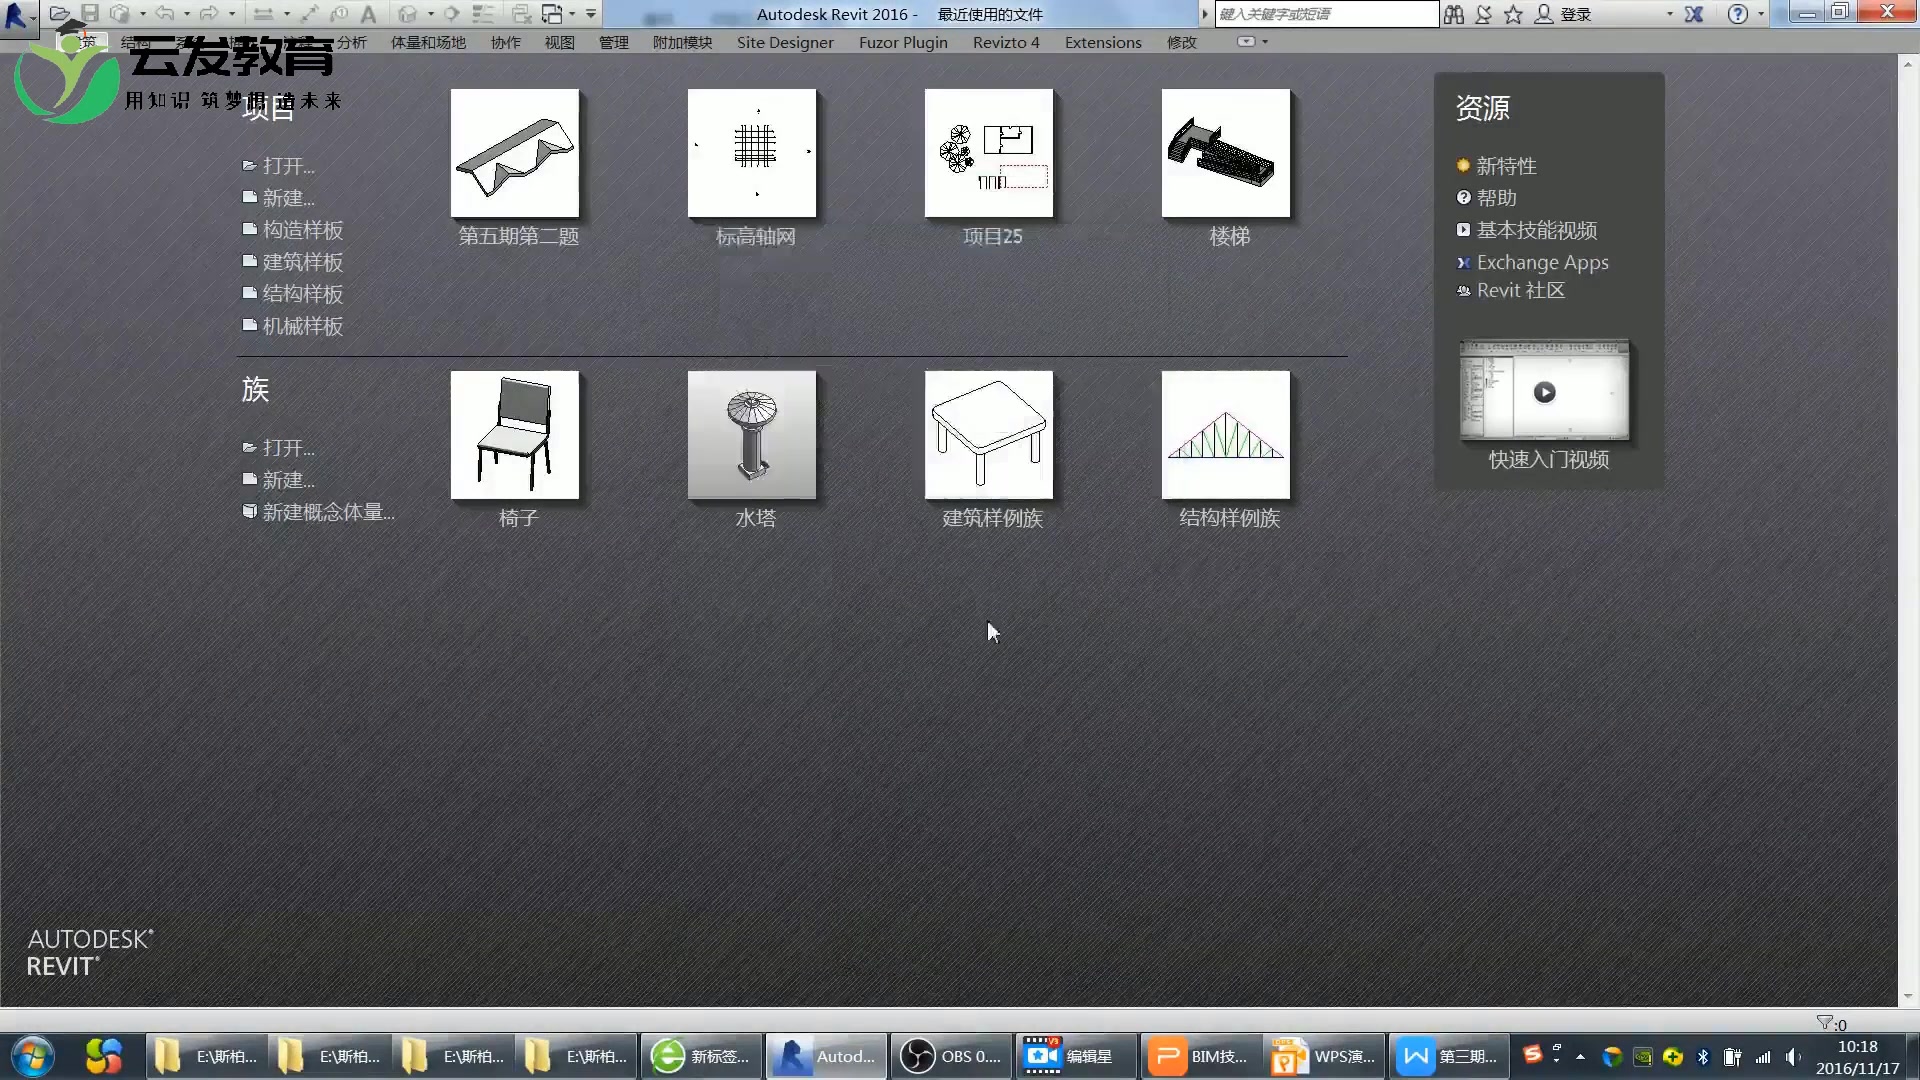
Task: Click the Help question mark icon
Action: pos(1738,14)
